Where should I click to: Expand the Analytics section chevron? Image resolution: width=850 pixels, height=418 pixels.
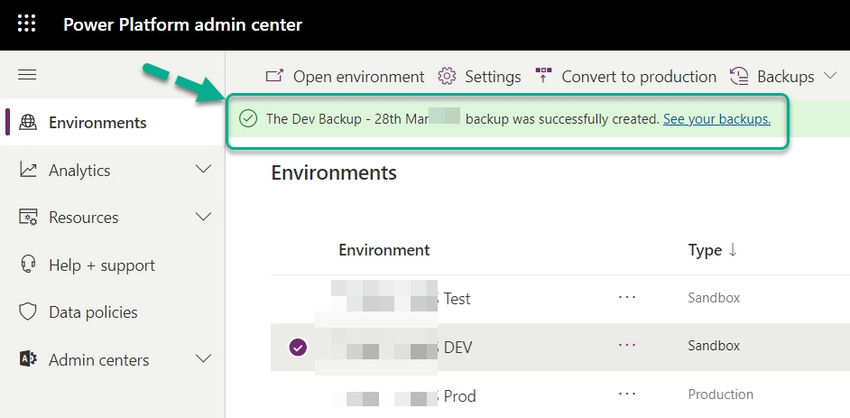point(203,170)
